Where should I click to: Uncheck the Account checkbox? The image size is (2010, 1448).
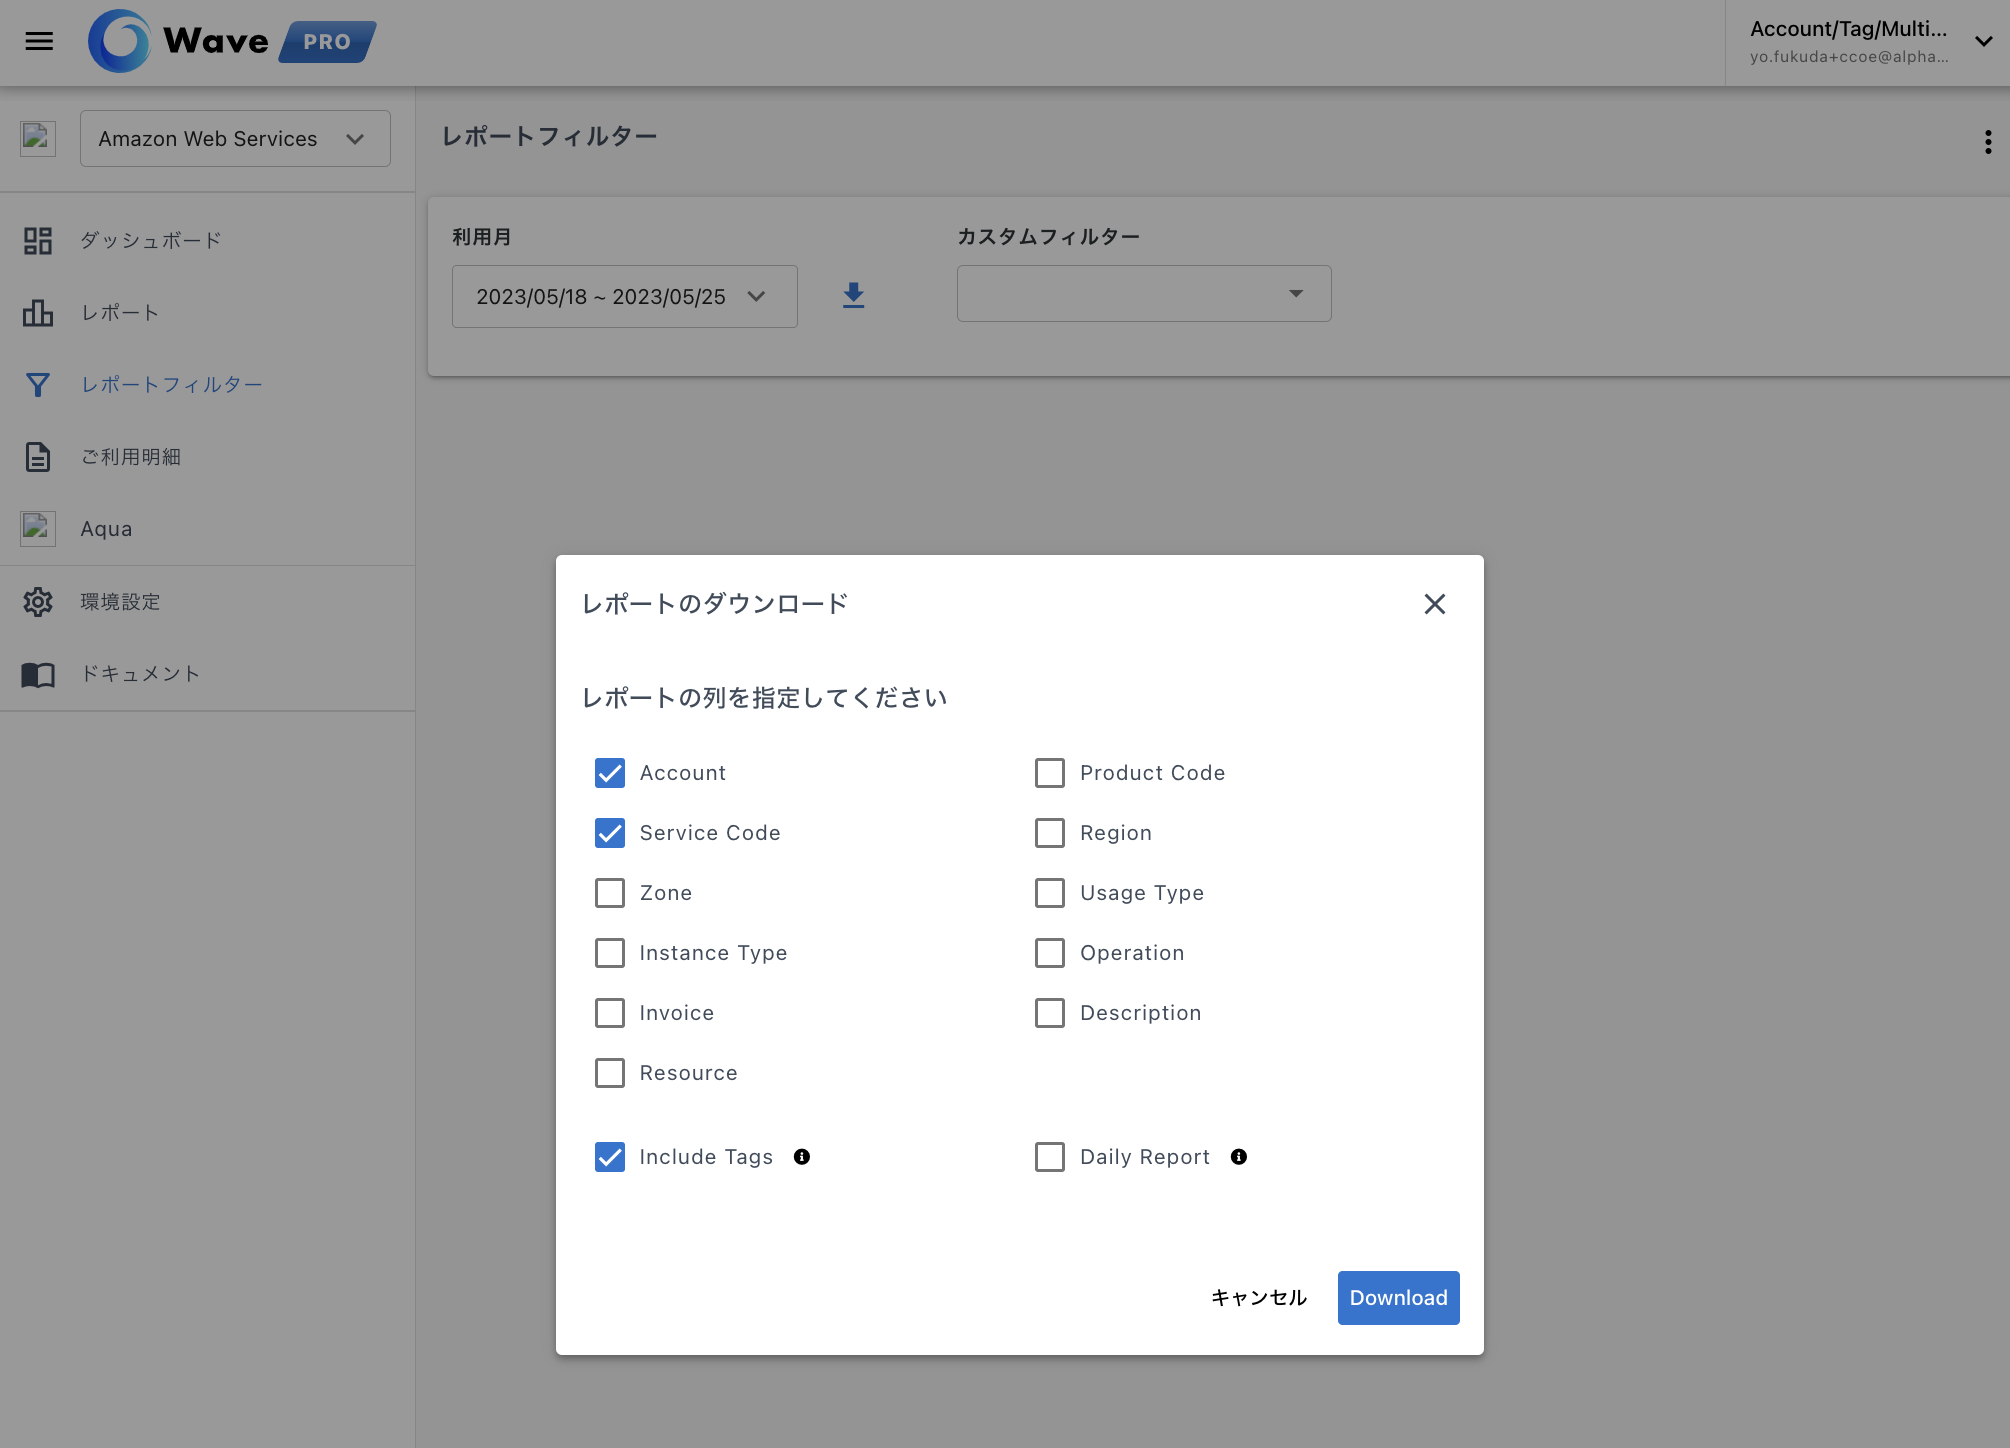tap(610, 773)
